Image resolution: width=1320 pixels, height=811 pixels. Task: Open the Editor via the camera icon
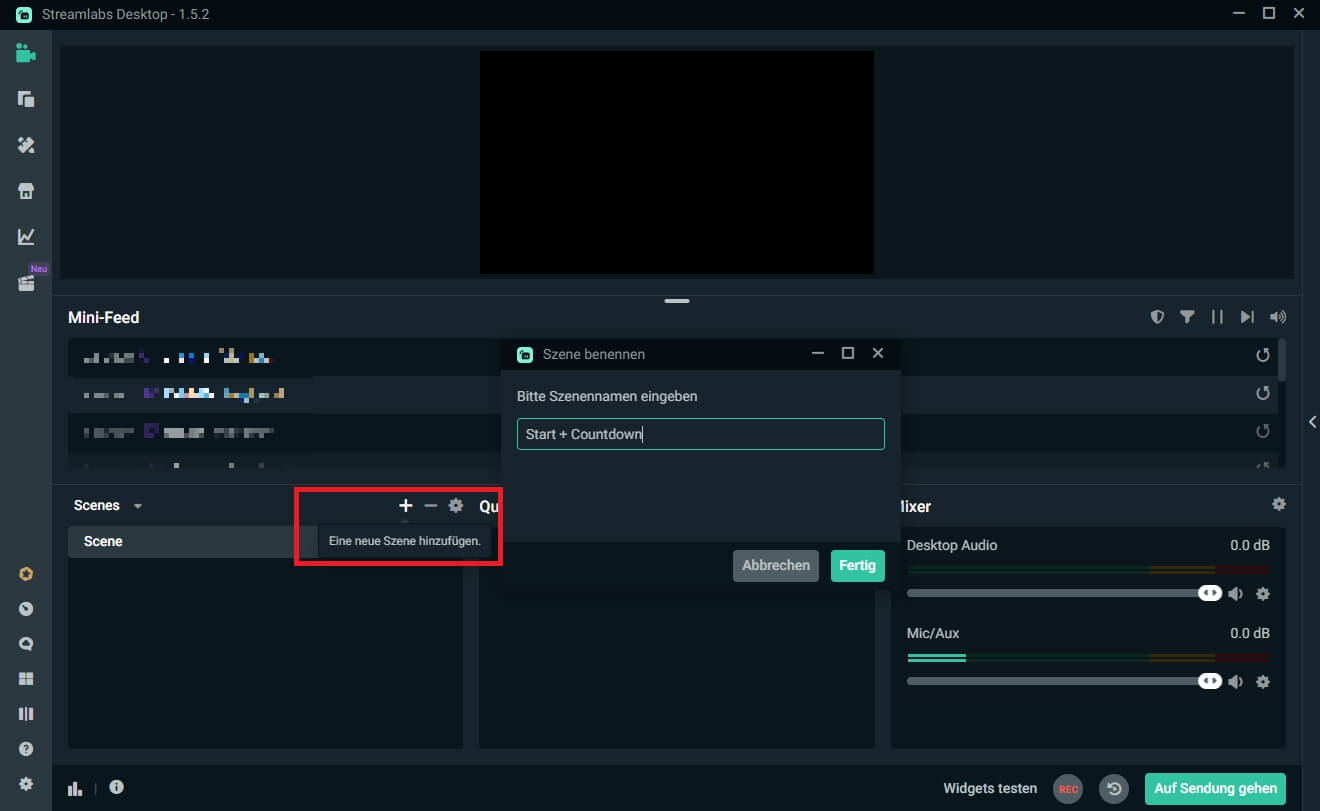[25, 53]
